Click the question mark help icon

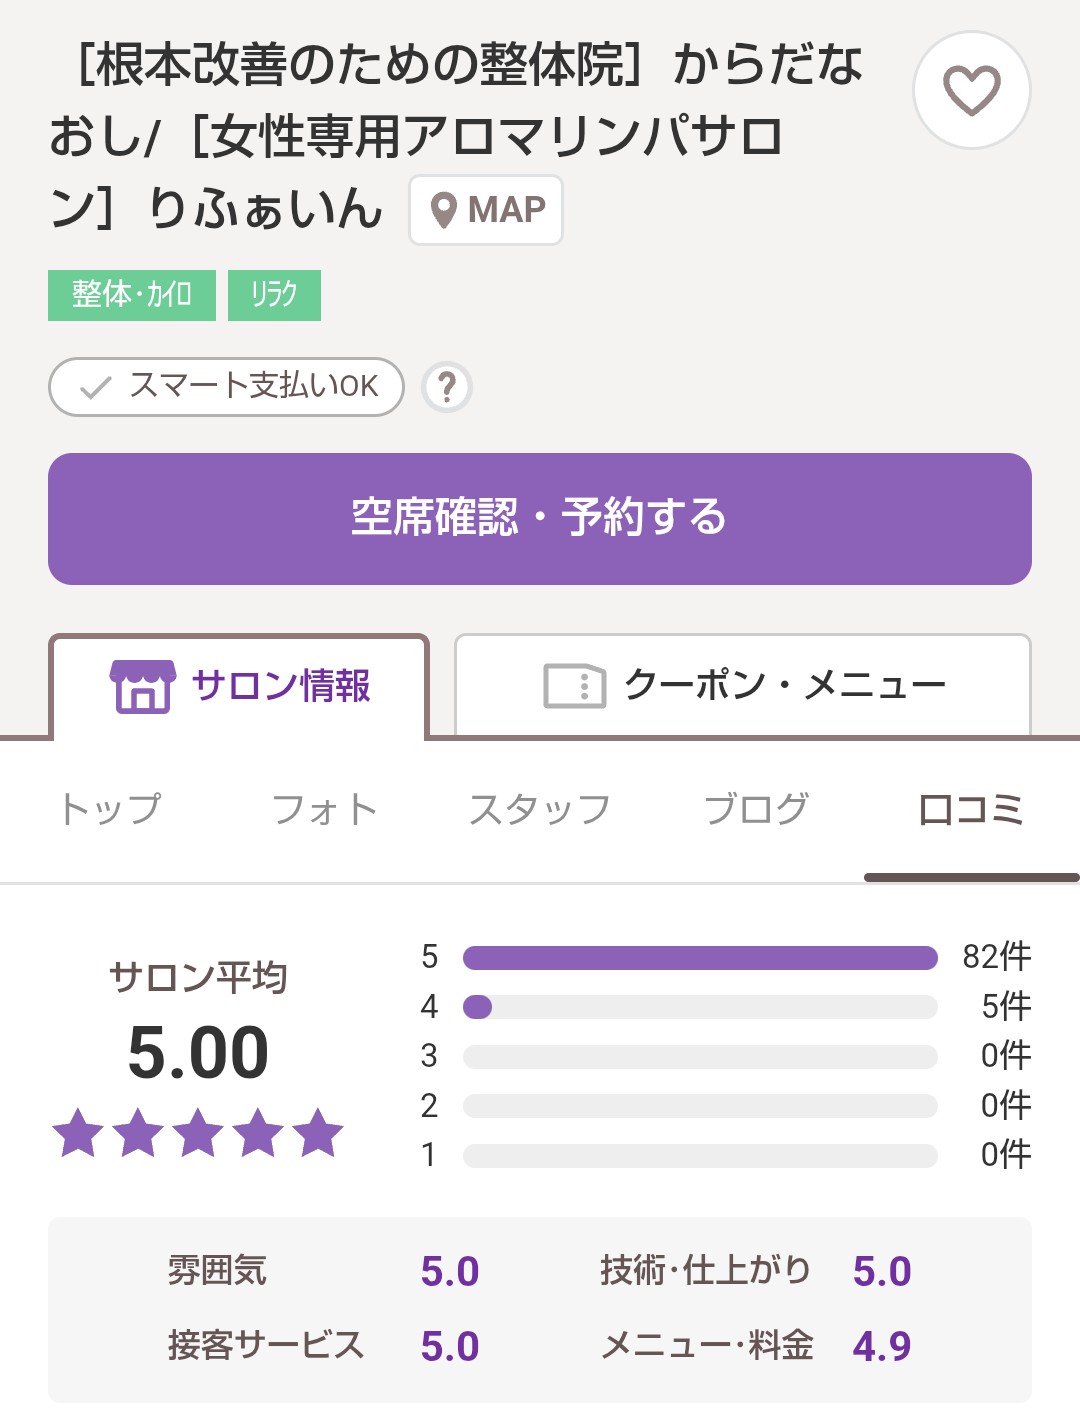(447, 387)
